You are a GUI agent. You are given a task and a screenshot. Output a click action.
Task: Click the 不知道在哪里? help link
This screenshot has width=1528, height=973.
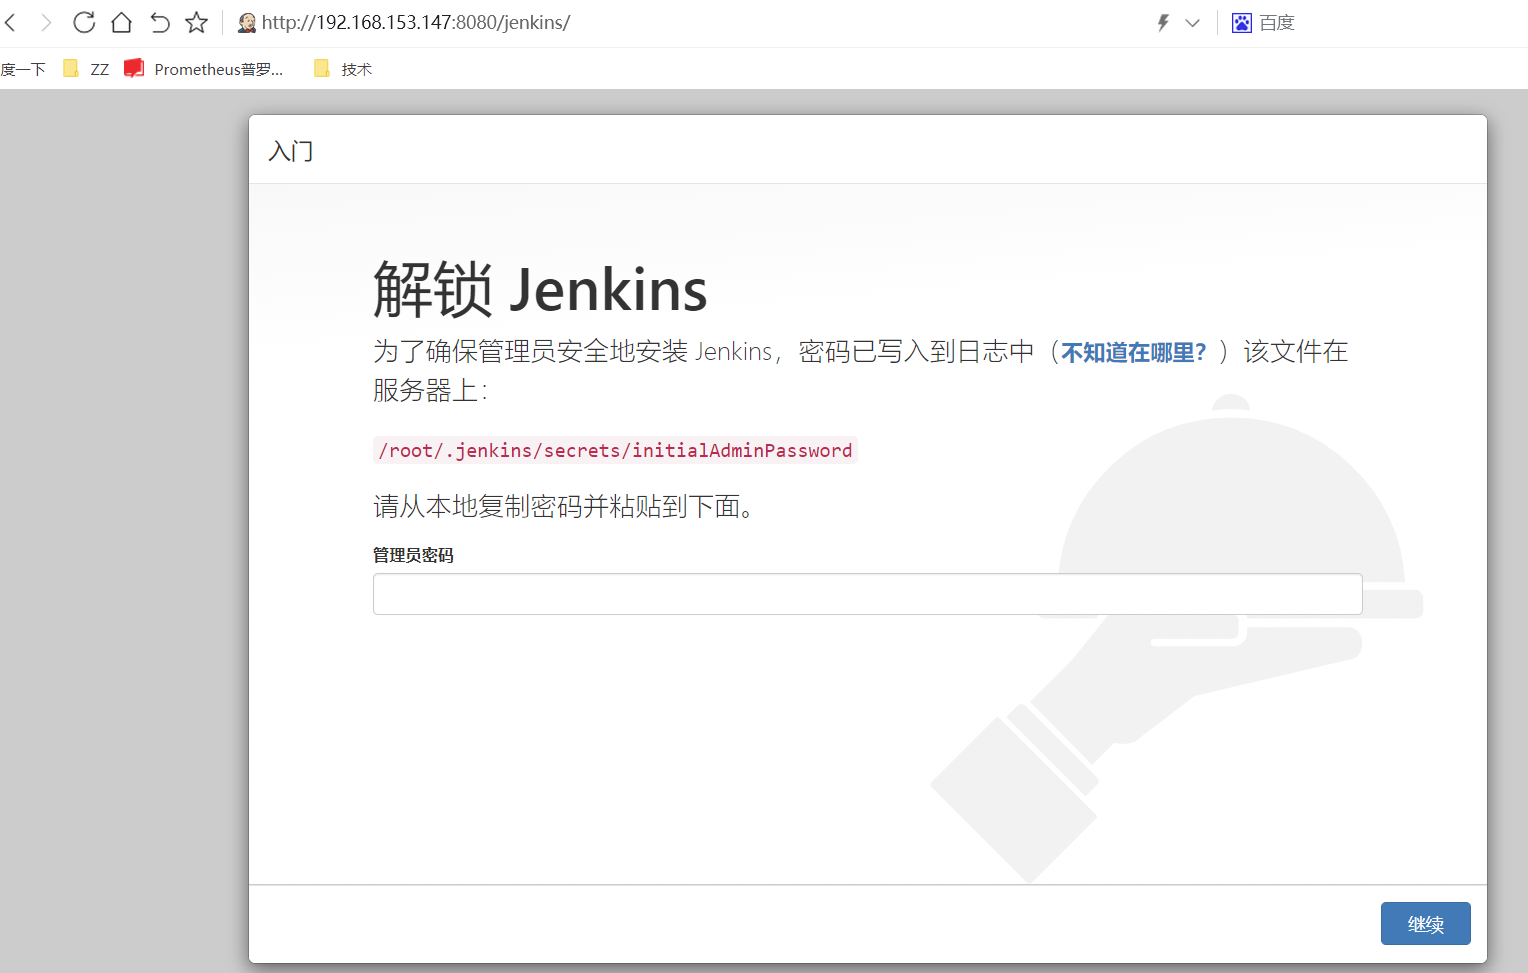pos(1134,352)
